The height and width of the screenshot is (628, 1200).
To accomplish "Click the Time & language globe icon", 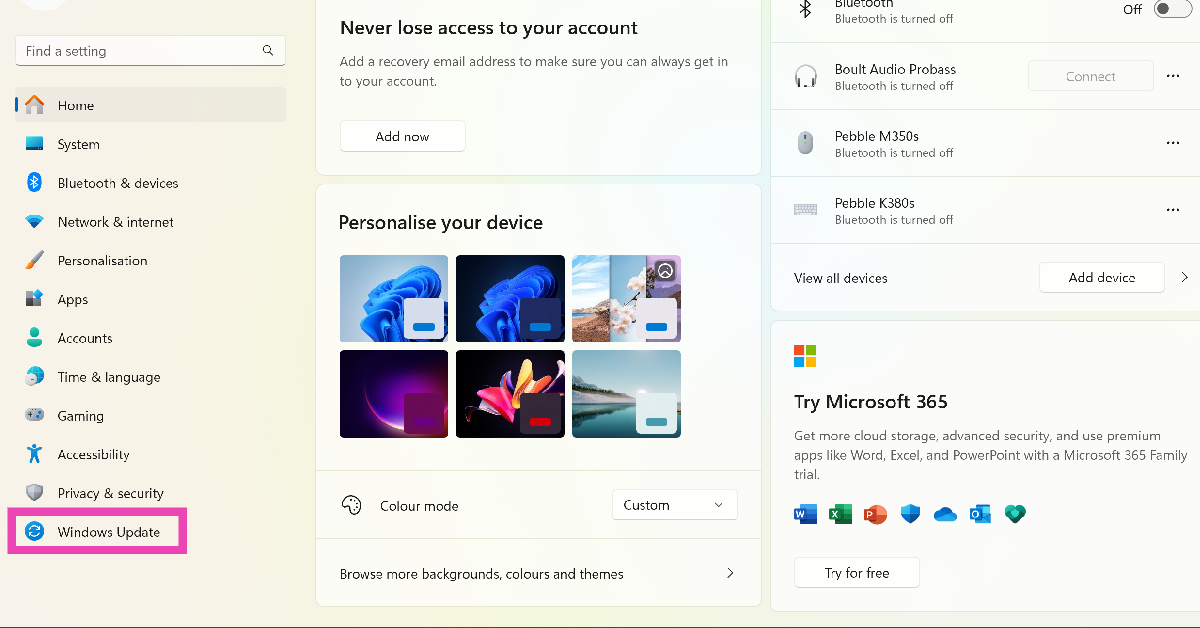I will pyautogui.click(x=34, y=377).
